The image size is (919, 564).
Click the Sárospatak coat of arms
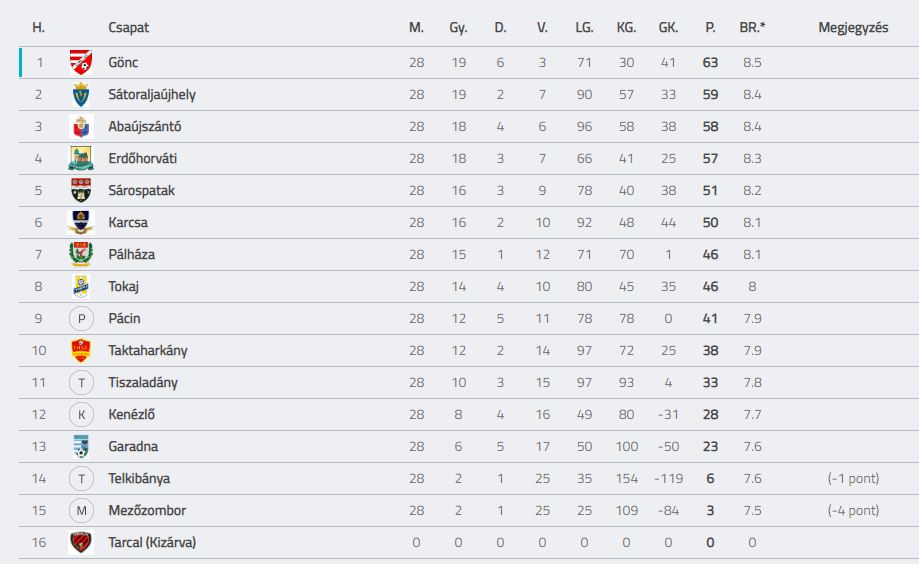pyautogui.click(x=81, y=191)
